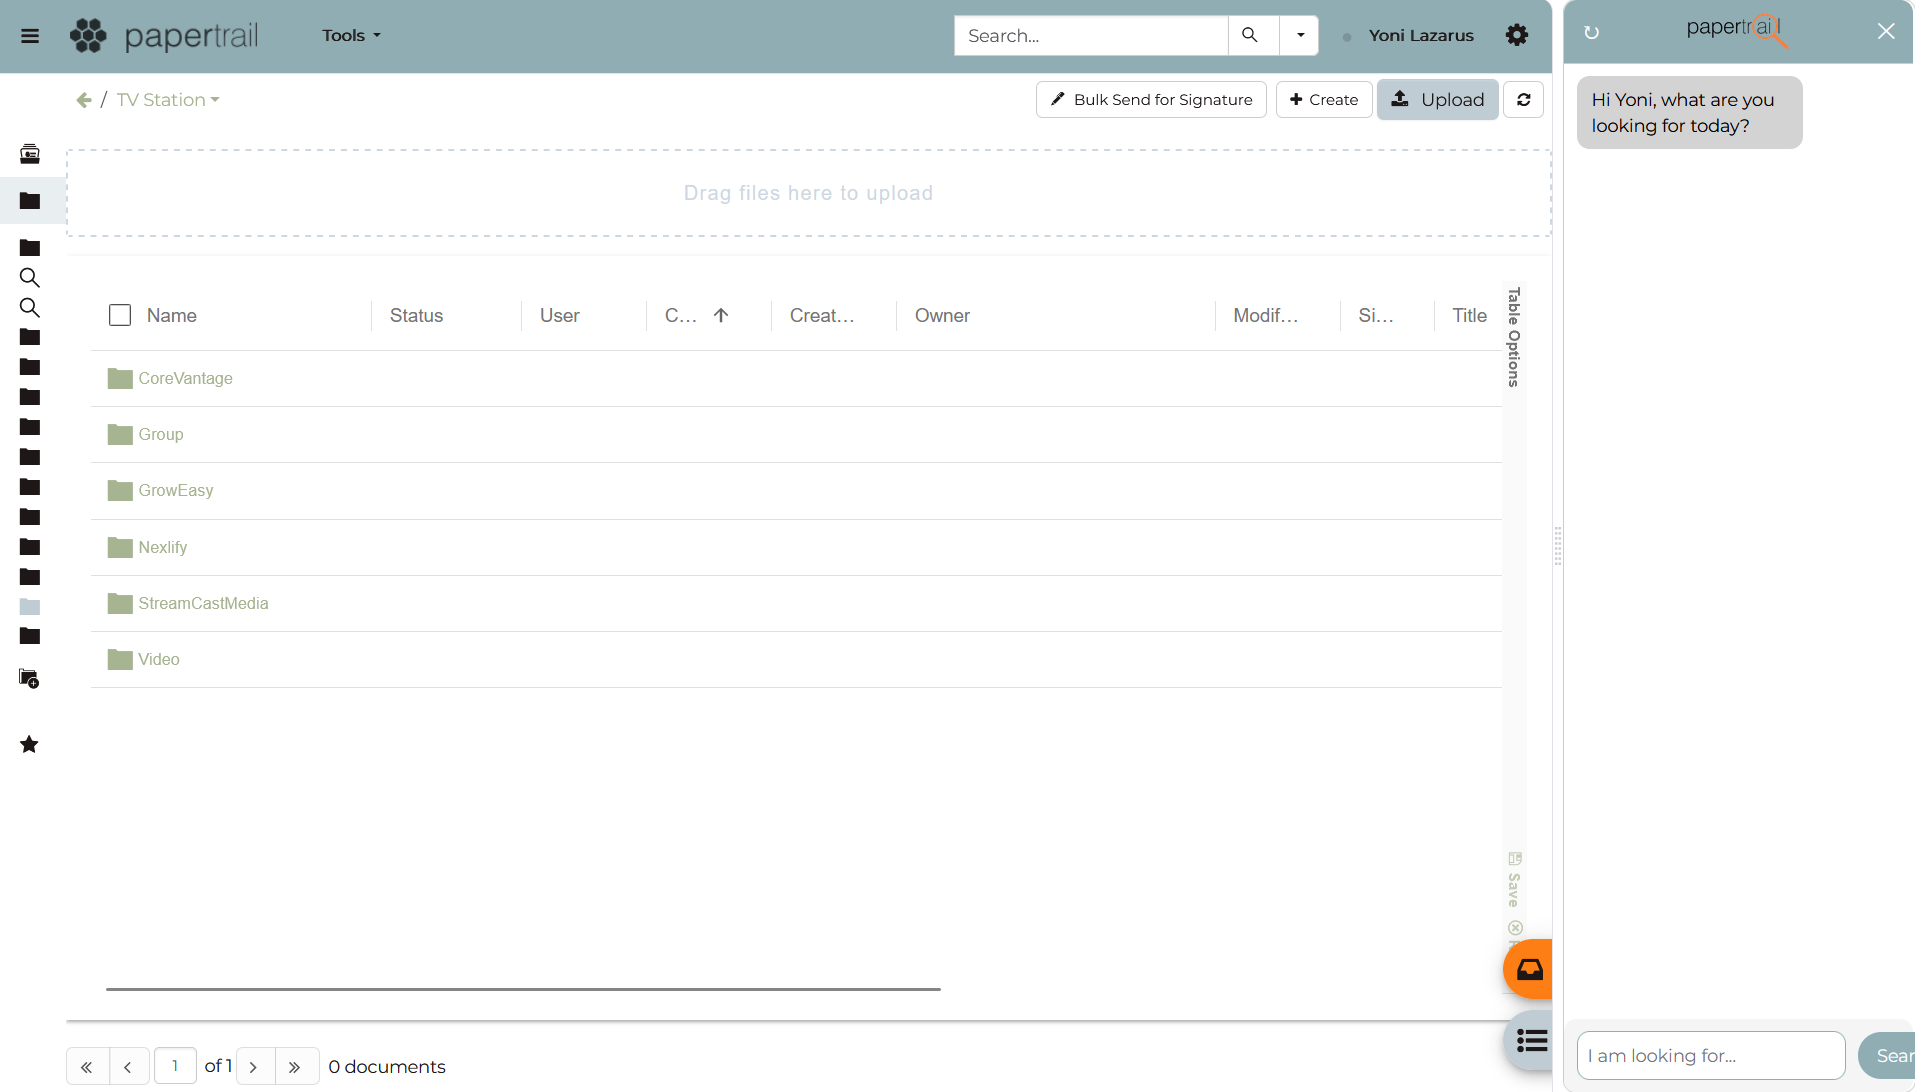Viewport: 1915px width, 1092px height.
Task: Click the vertical Save option
Action: [1514, 880]
